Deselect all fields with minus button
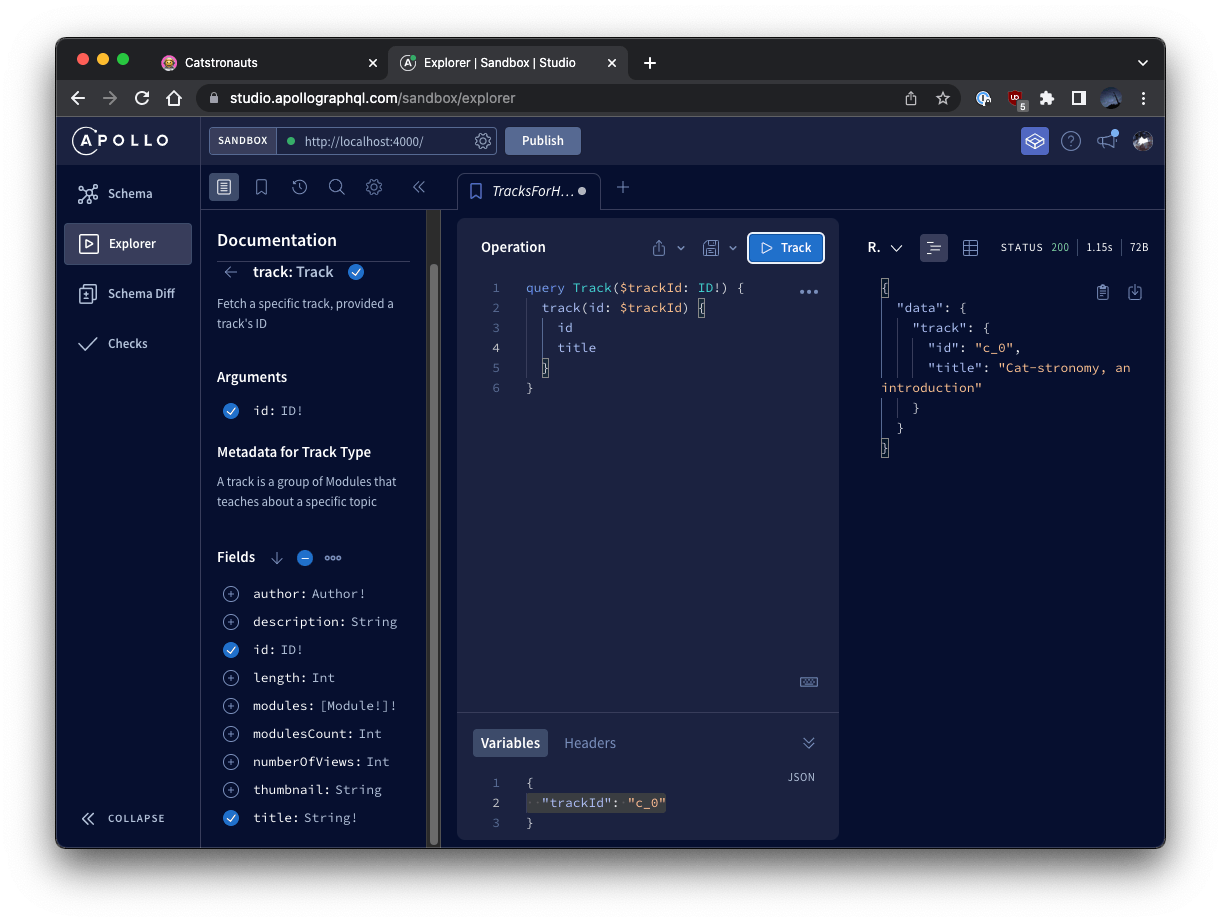Image resolution: width=1221 pixels, height=922 pixels. pyautogui.click(x=305, y=558)
